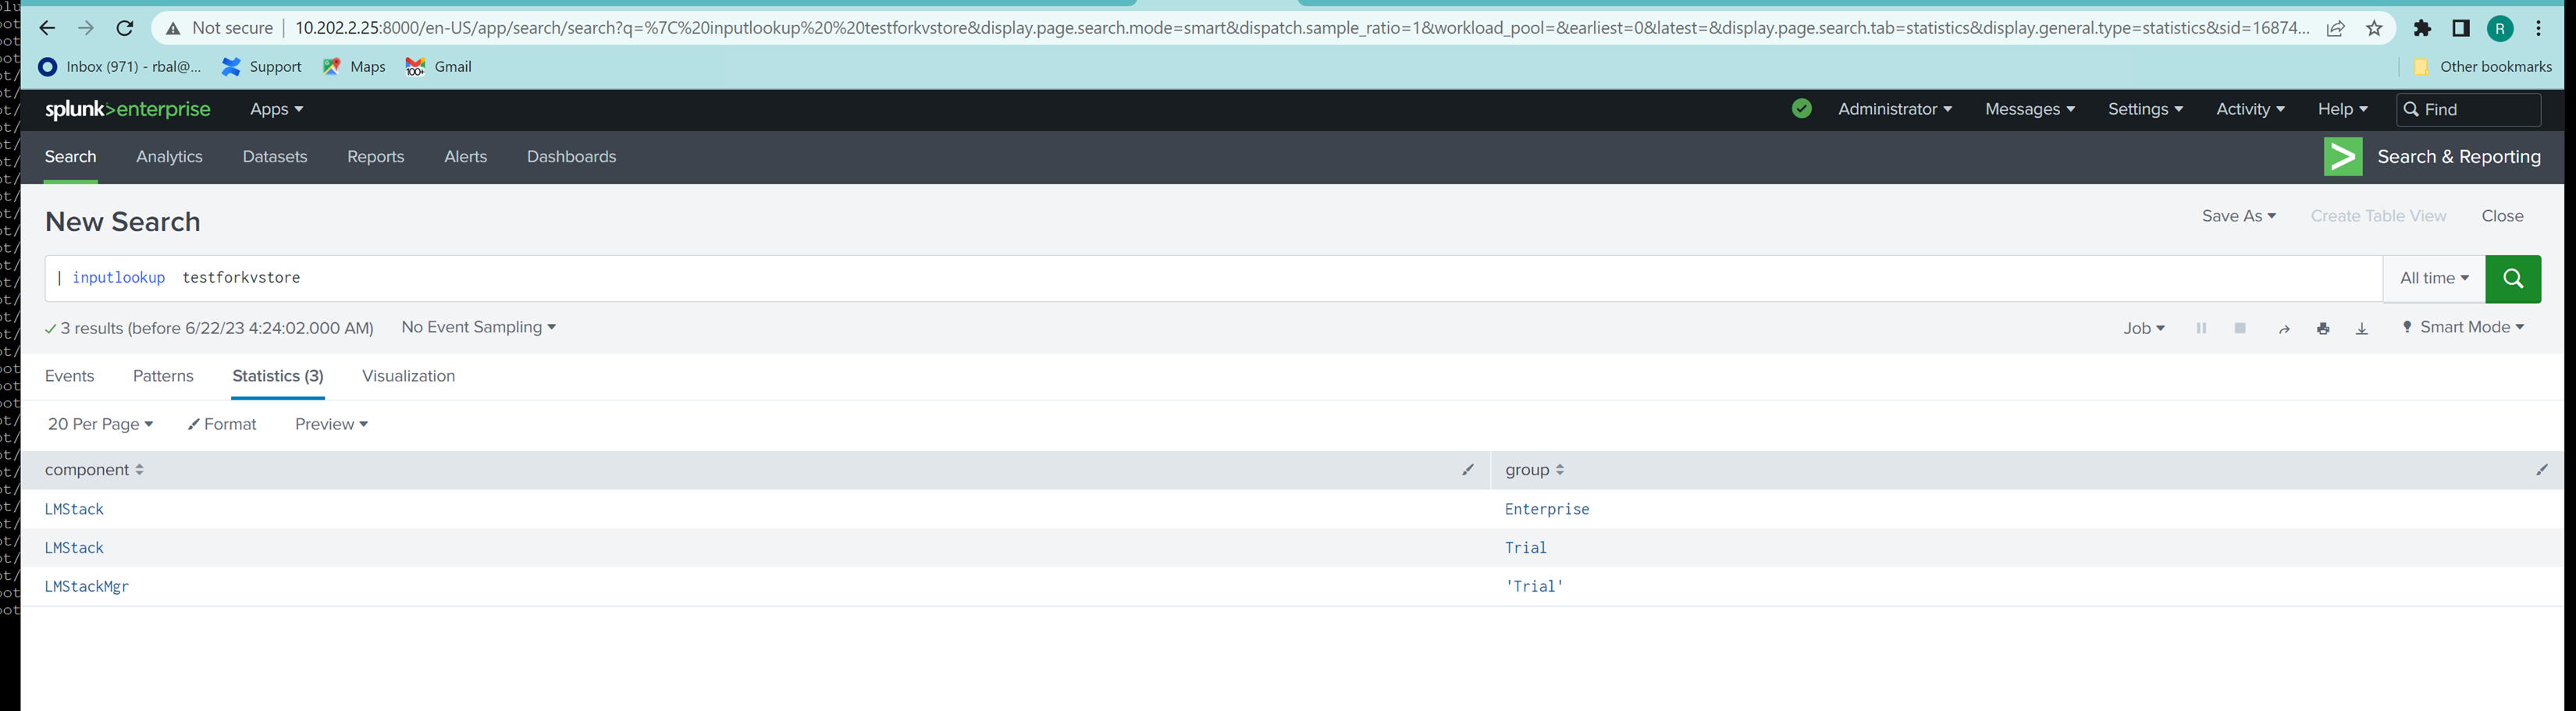Click the share job icon
Screen dimensions: 2576x711
2284,327
